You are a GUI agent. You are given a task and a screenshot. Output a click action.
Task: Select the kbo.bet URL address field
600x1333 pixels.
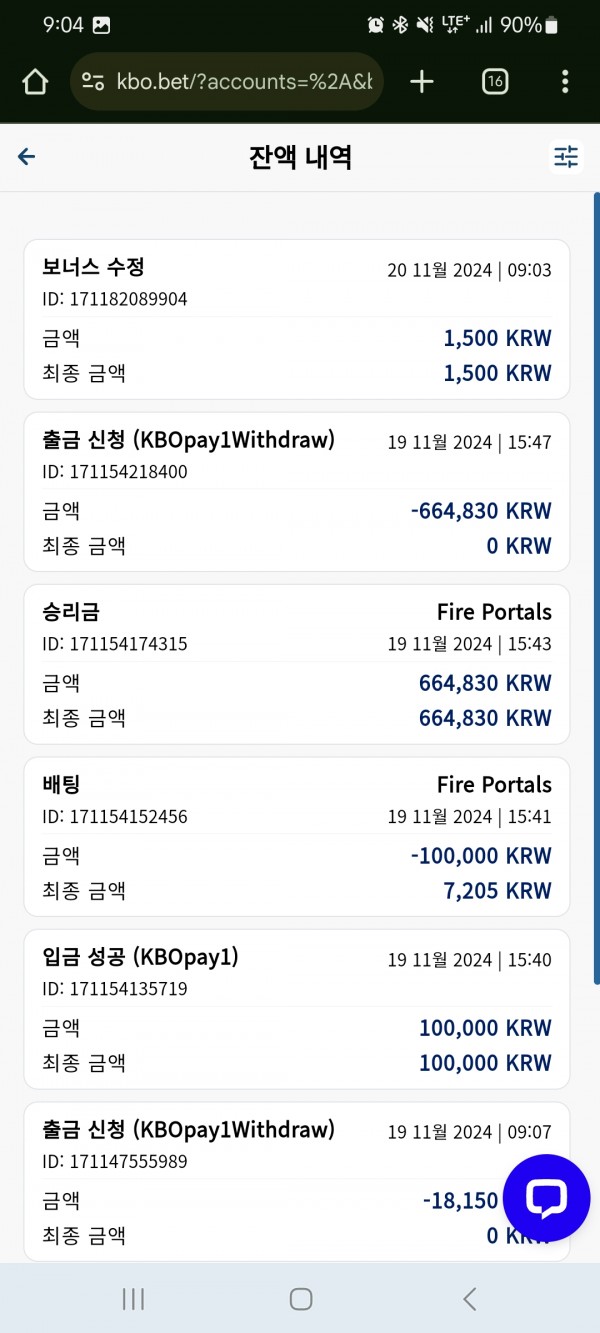(x=227, y=82)
